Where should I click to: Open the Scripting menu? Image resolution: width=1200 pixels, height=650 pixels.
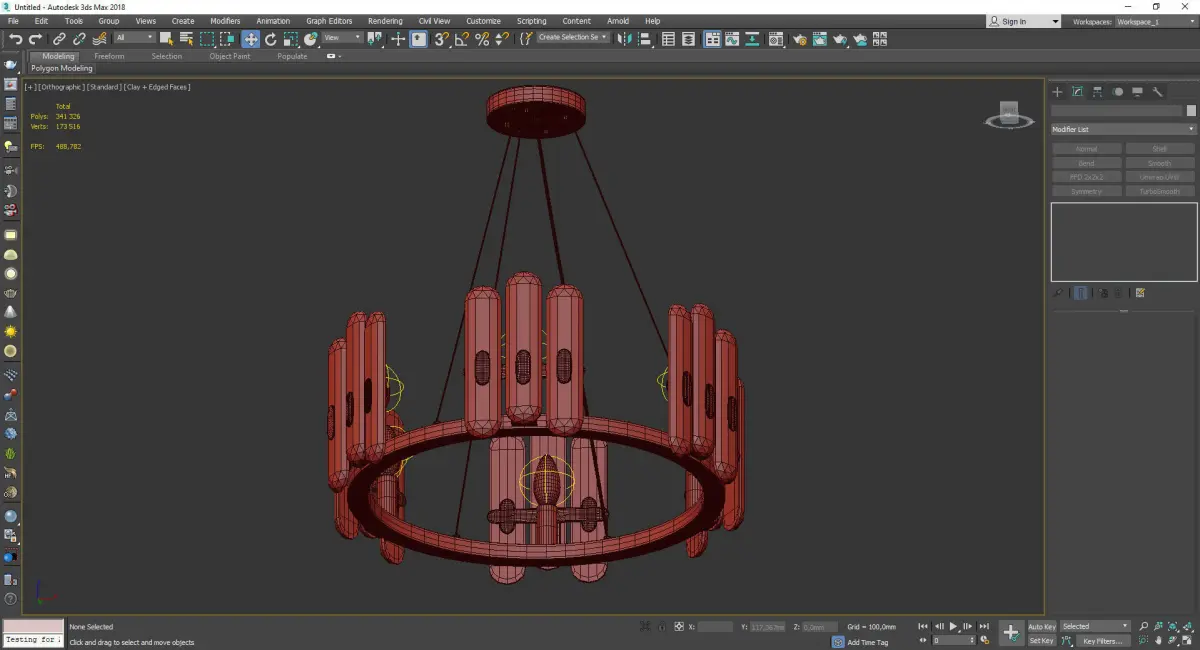(x=531, y=21)
